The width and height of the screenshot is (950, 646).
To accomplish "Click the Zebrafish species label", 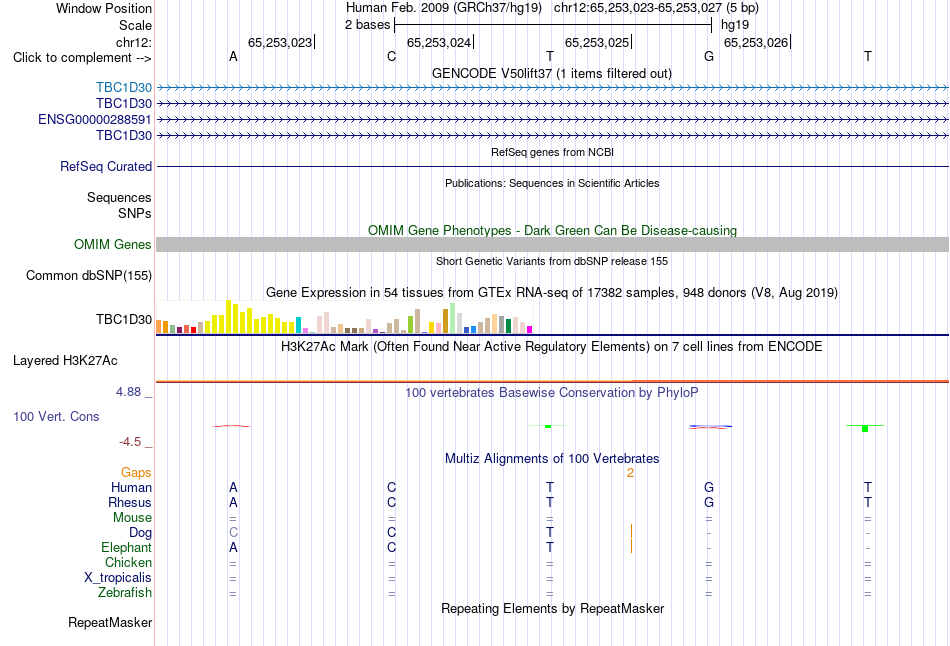I will [x=125, y=592].
